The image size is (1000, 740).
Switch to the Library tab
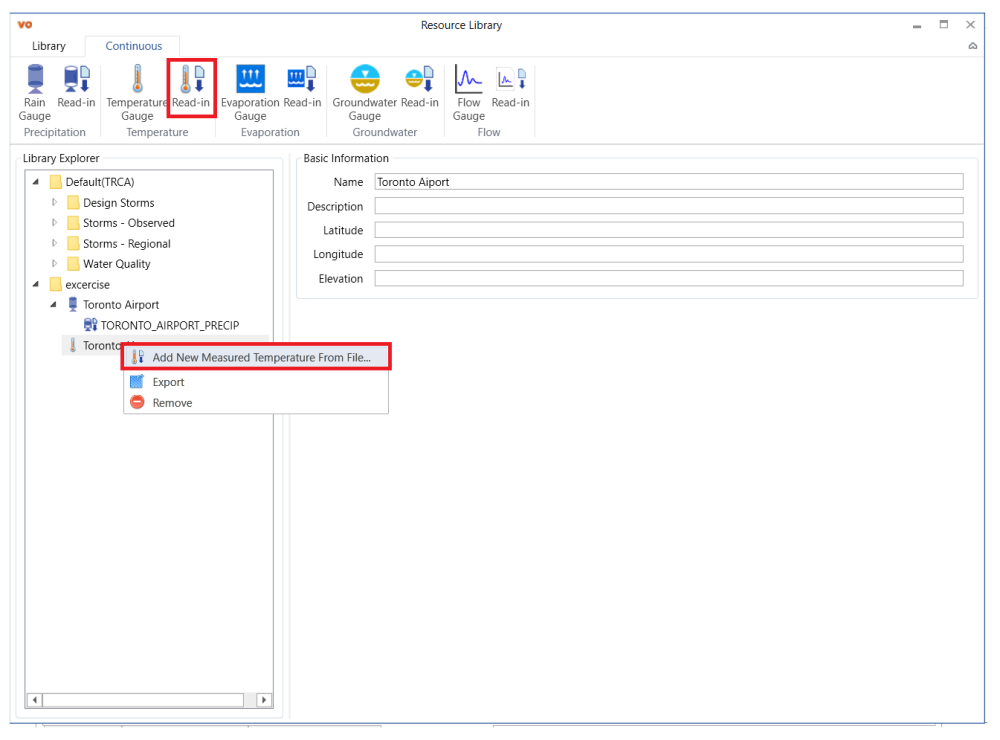tap(49, 46)
